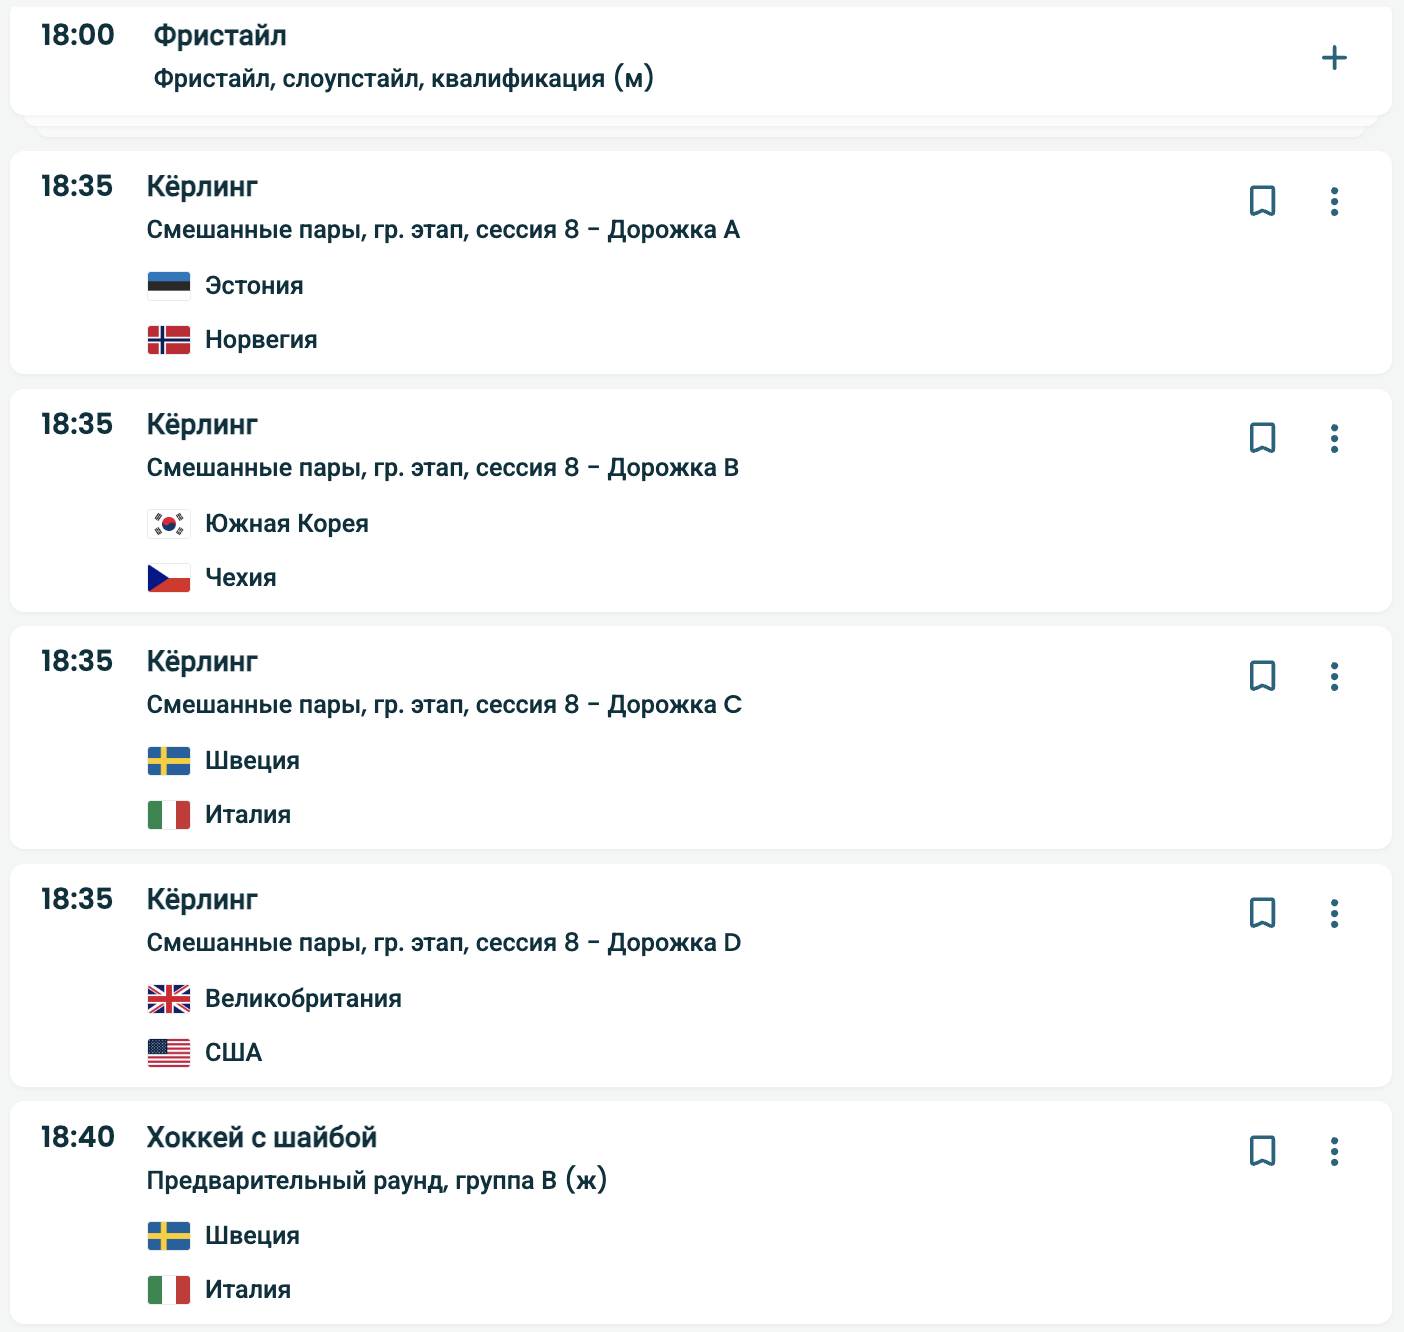Screen dimensions: 1404x1332
Task: Open more options for Дорожка C curling match
Action: click(x=1334, y=676)
